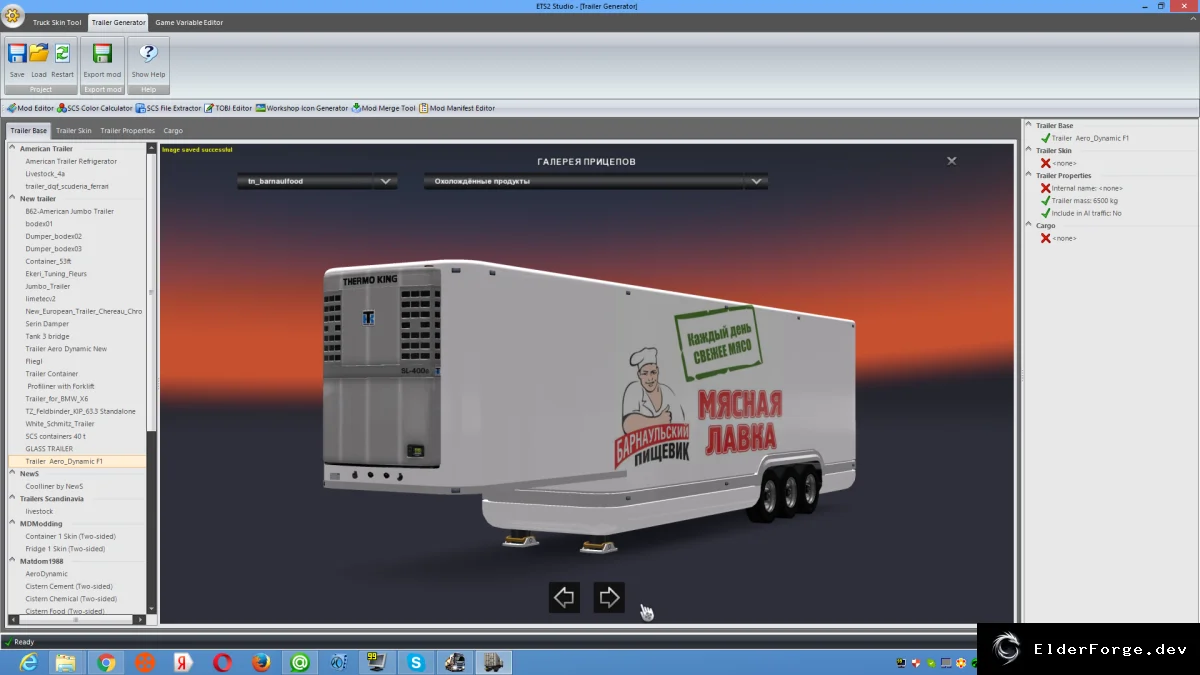Screen dimensions: 1200x675
Task: Open Google Chrome from the taskbar
Action: click(x=106, y=662)
